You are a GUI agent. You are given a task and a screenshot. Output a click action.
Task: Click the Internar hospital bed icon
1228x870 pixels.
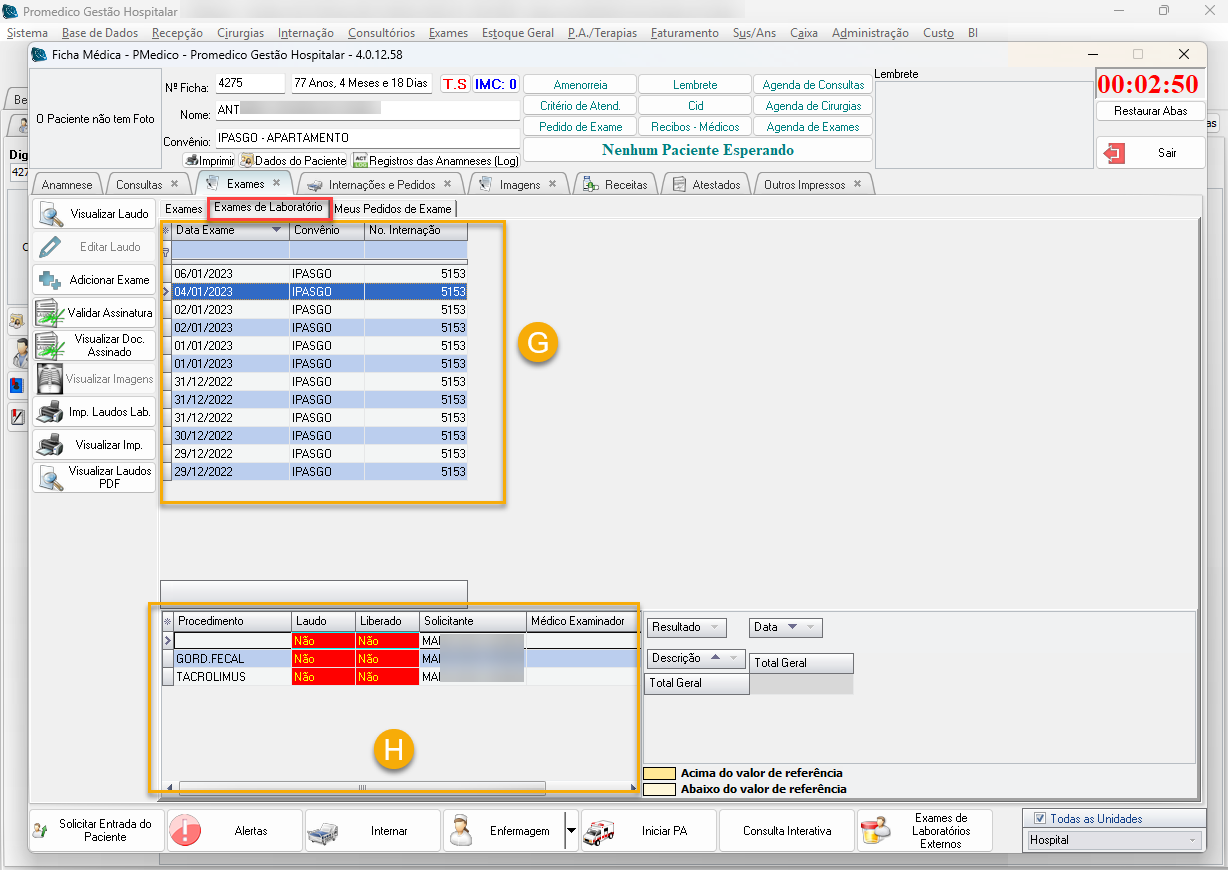point(323,830)
